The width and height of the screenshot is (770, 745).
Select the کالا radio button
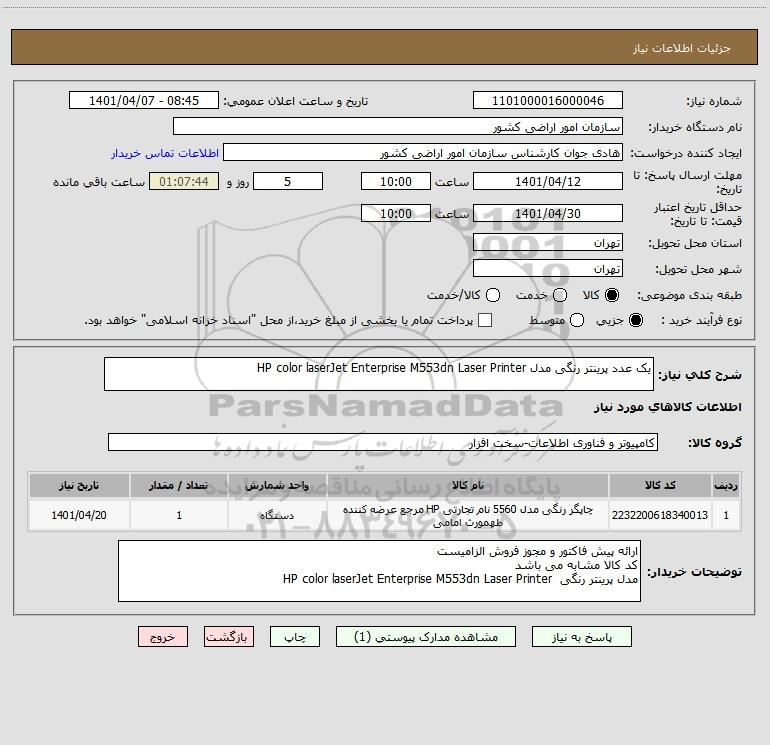(612, 295)
